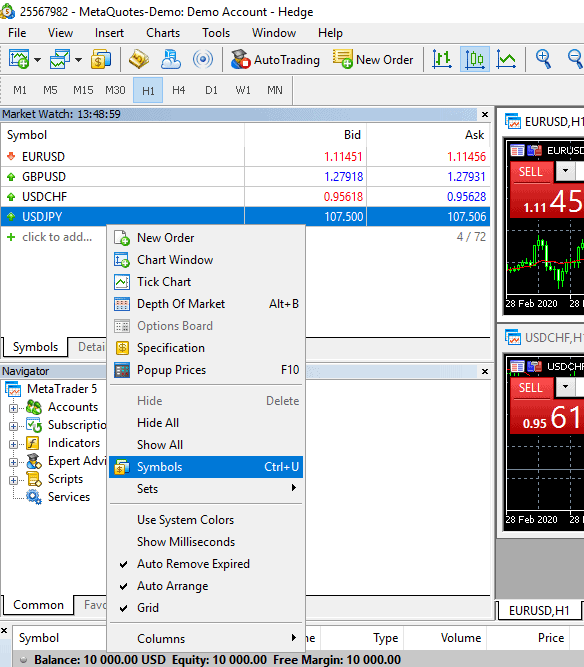Choose Chart Window in context menu
584x667 pixels.
pos(206,260)
